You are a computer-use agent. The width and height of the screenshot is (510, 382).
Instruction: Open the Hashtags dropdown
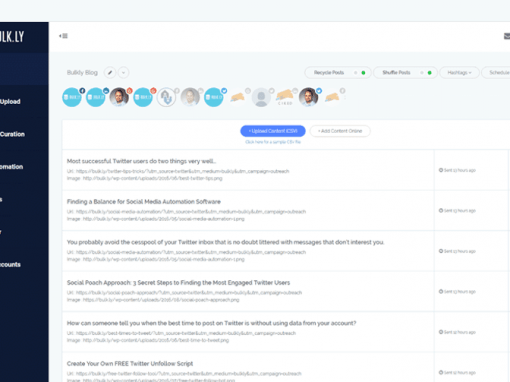click(x=459, y=72)
